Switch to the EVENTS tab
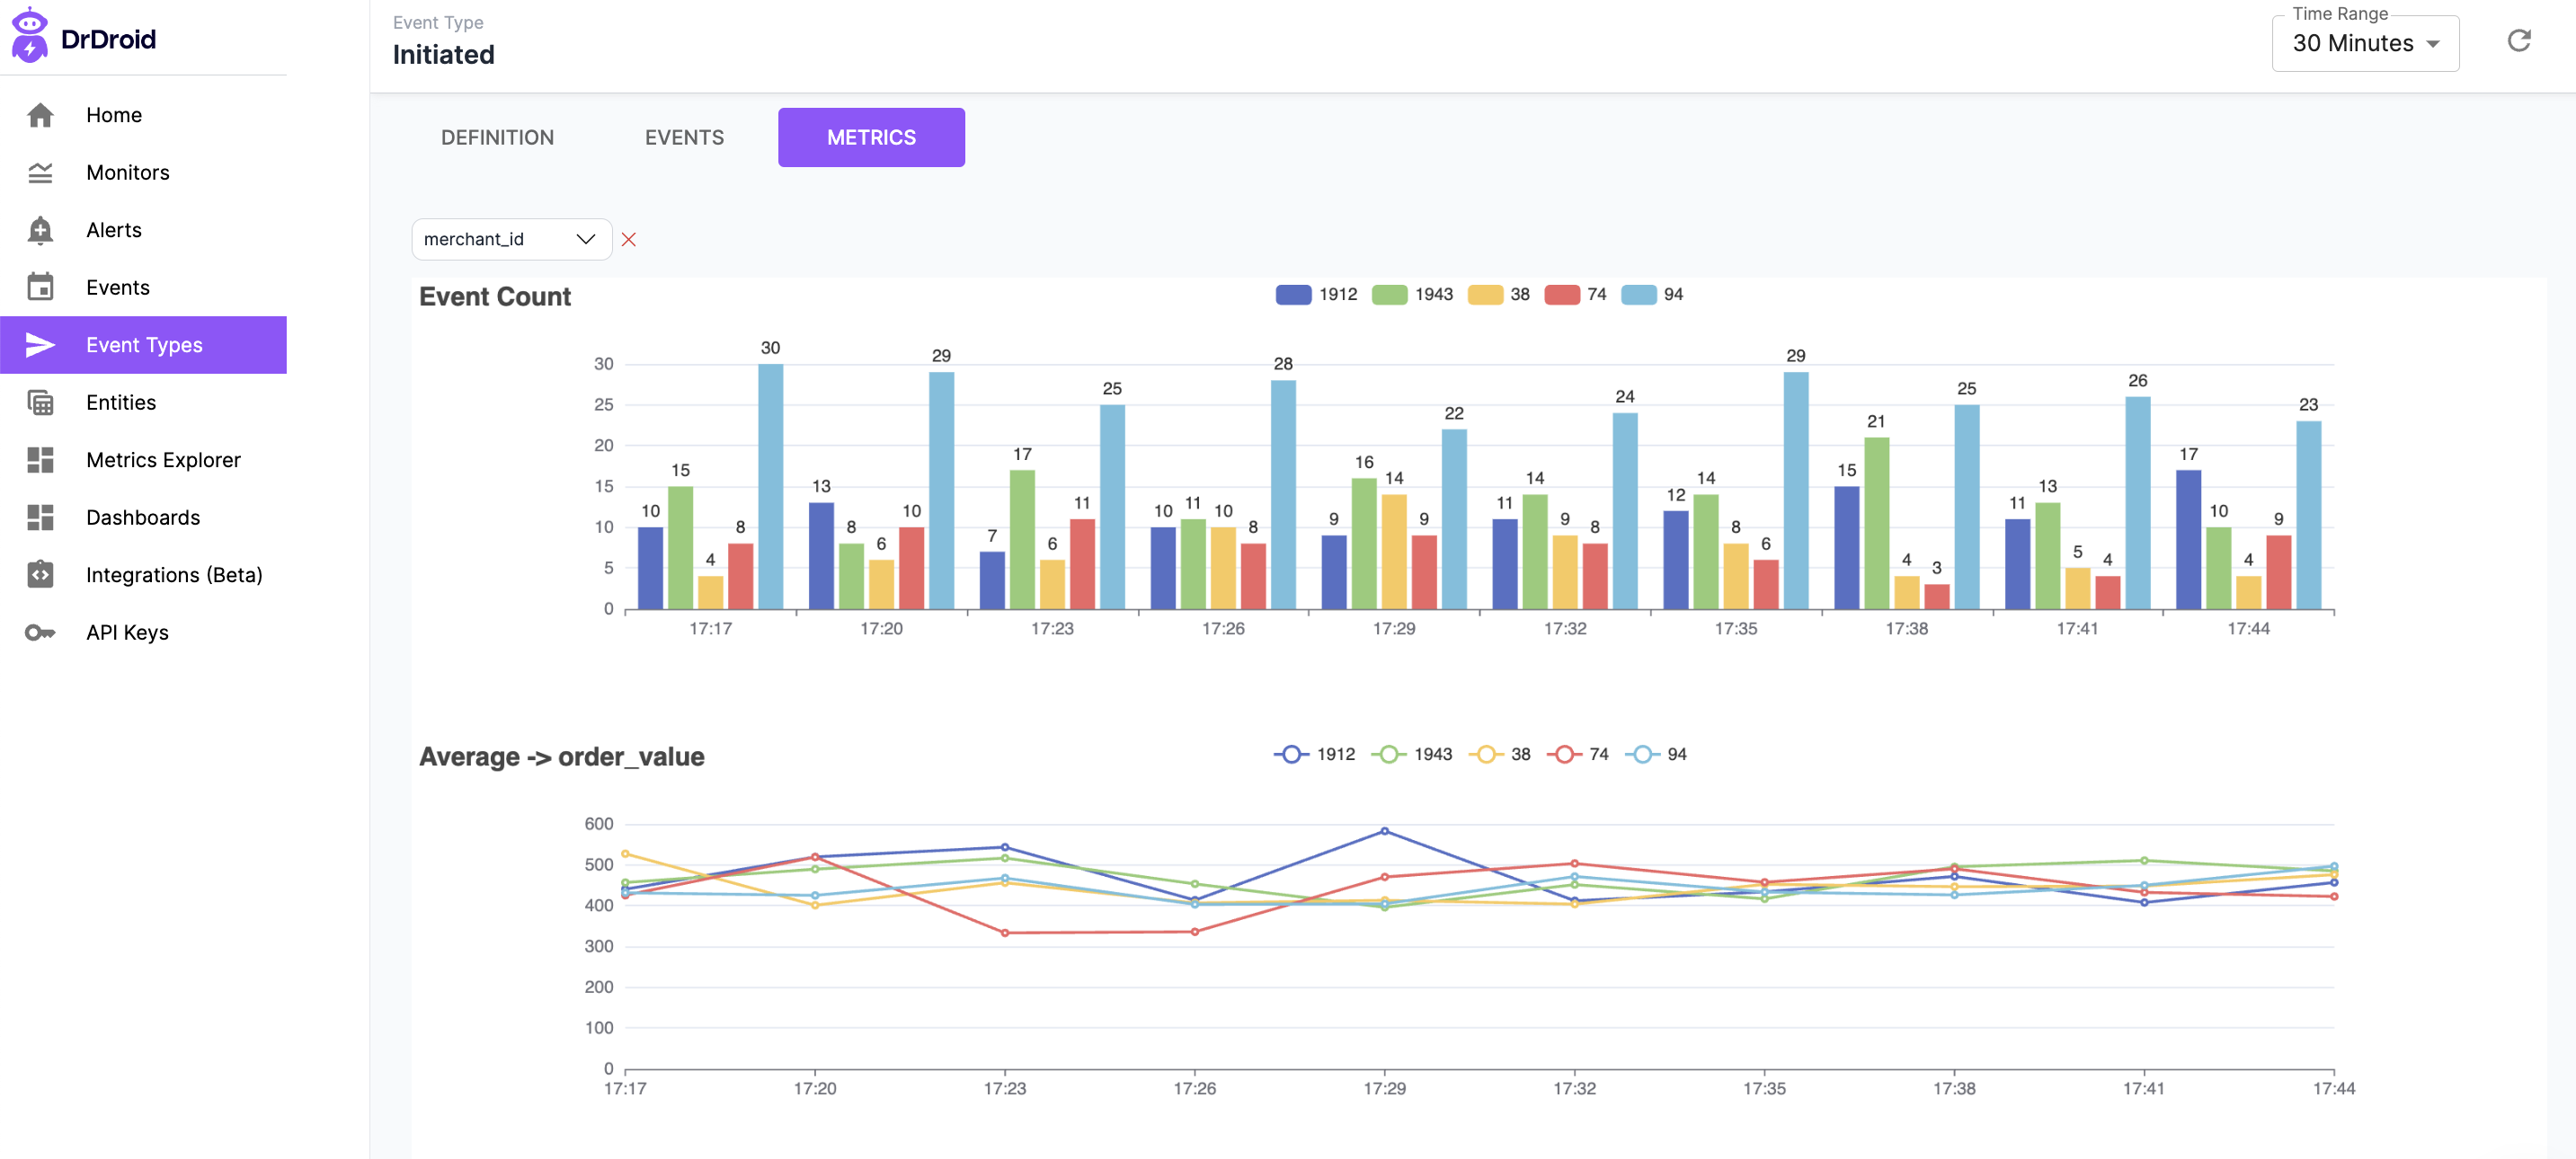Screen dimensions: 2576x1159 click(684, 138)
